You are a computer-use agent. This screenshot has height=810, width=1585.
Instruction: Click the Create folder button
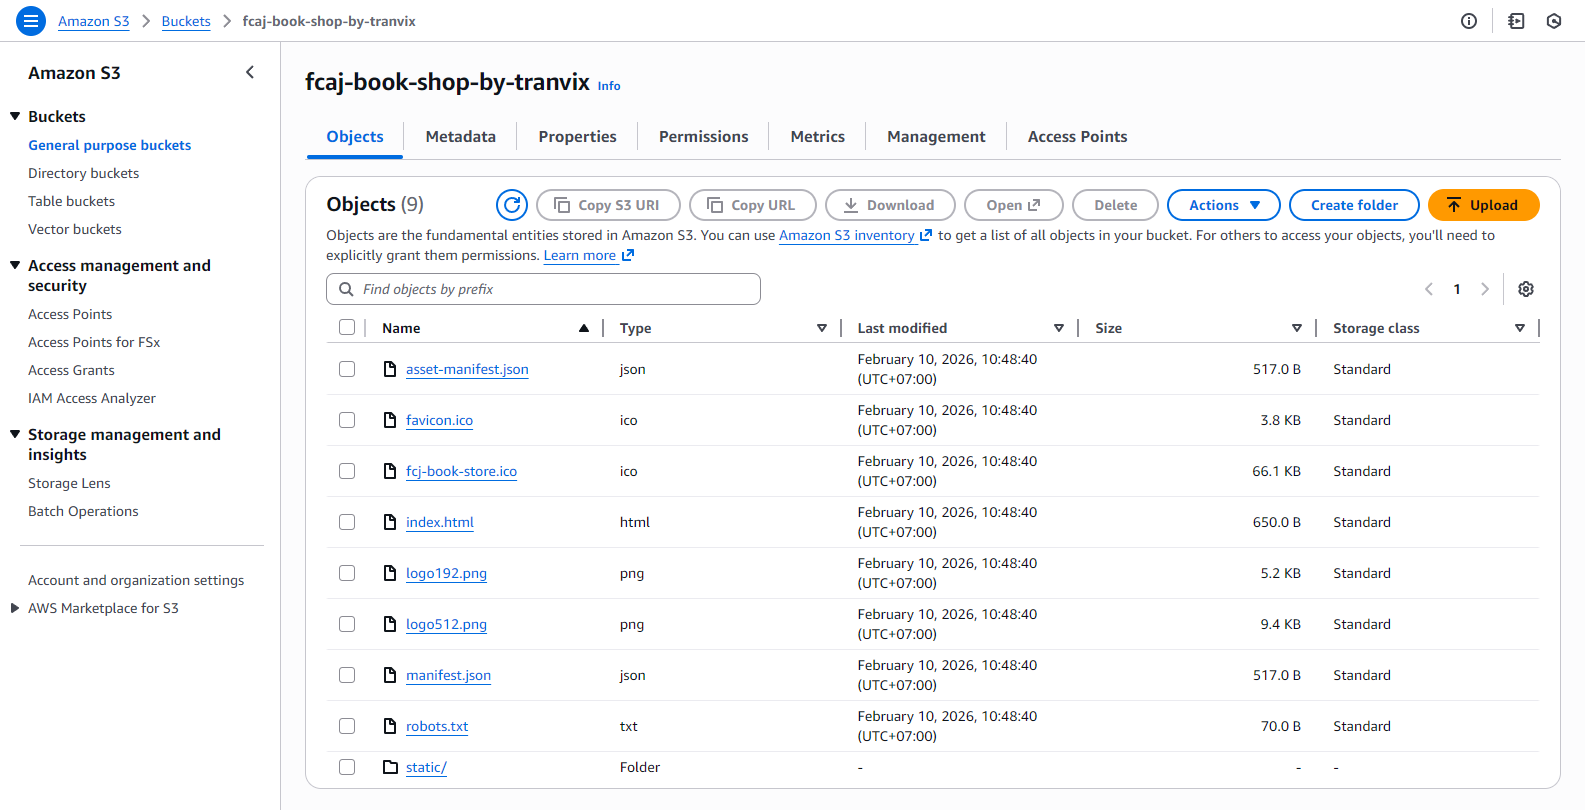[1355, 205]
